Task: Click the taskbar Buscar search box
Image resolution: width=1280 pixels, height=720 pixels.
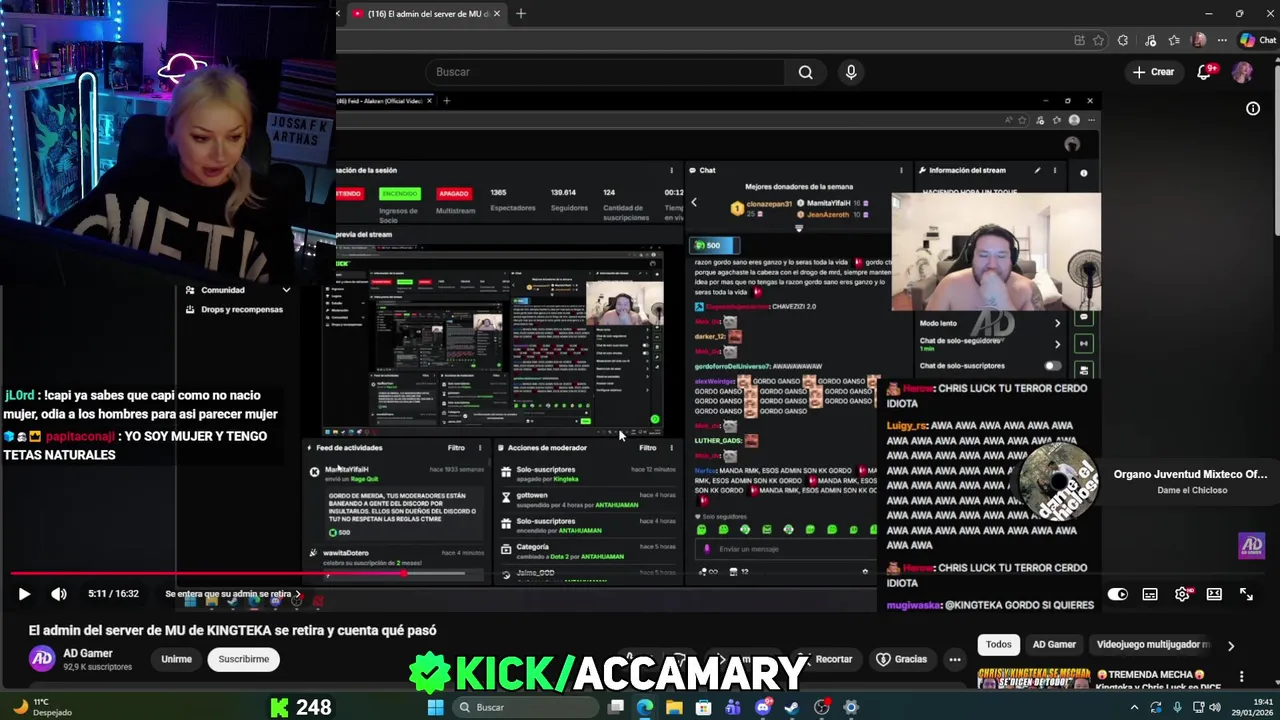Action: tap(524, 707)
